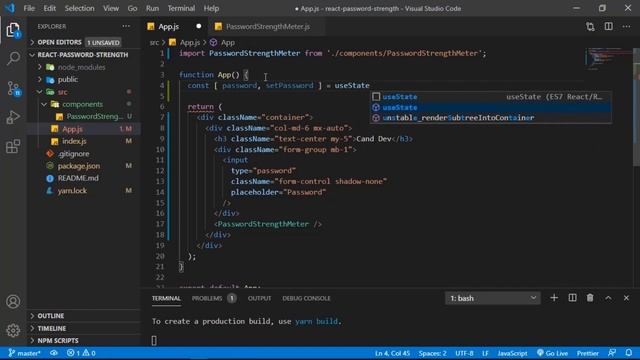Open PasswordStreng... file in explorer
Screen dimensions: 640x360
coord(84,116)
